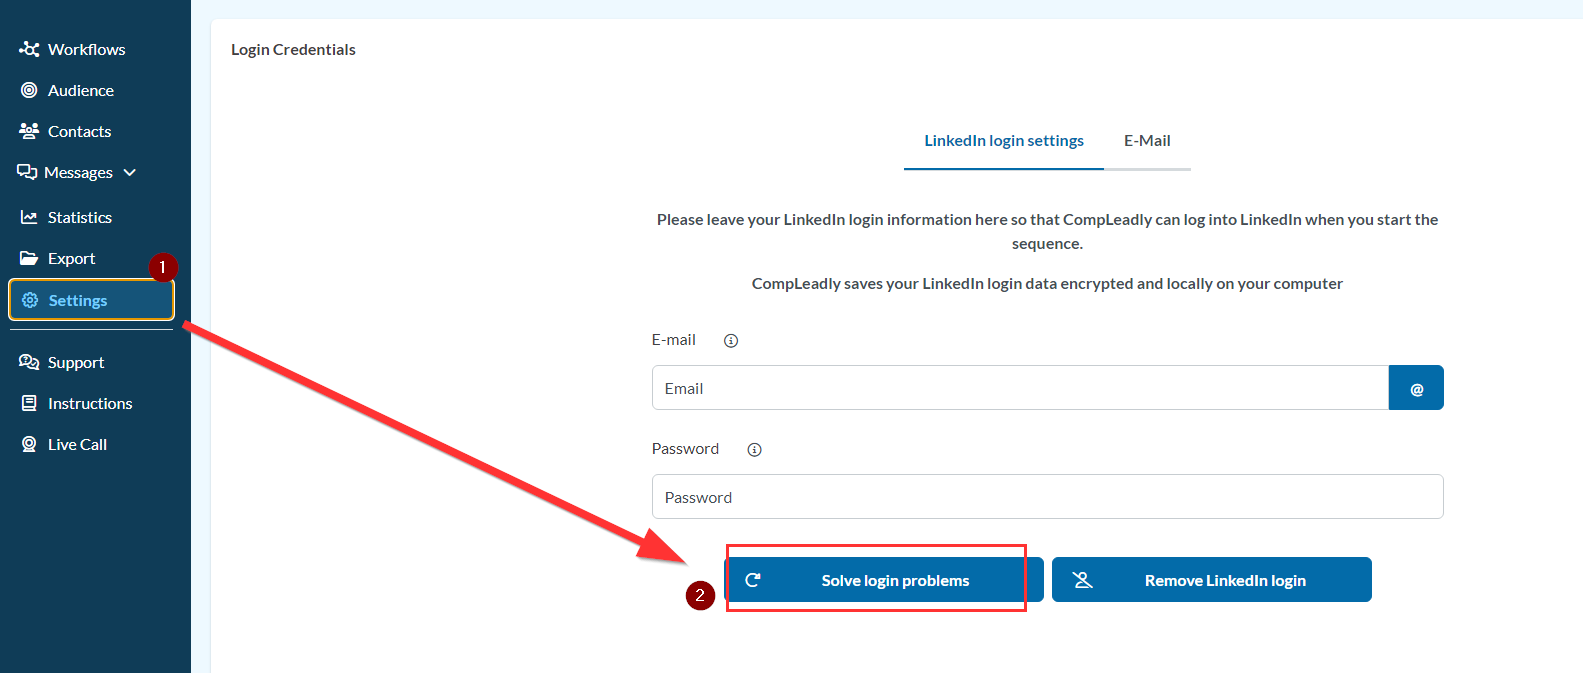This screenshot has height=673, width=1583.
Task: Click the Statistics chart icon
Action: pyautogui.click(x=29, y=217)
